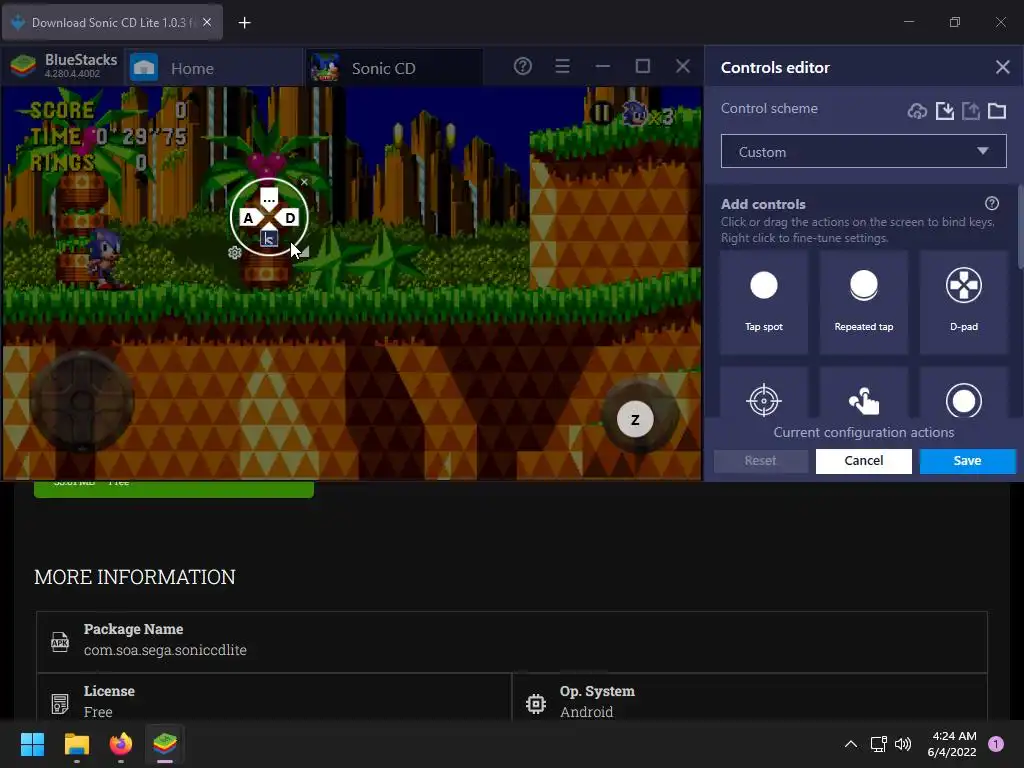This screenshot has height=768, width=1024.
Task: Open a new browser tab
Action: point(244,23)
